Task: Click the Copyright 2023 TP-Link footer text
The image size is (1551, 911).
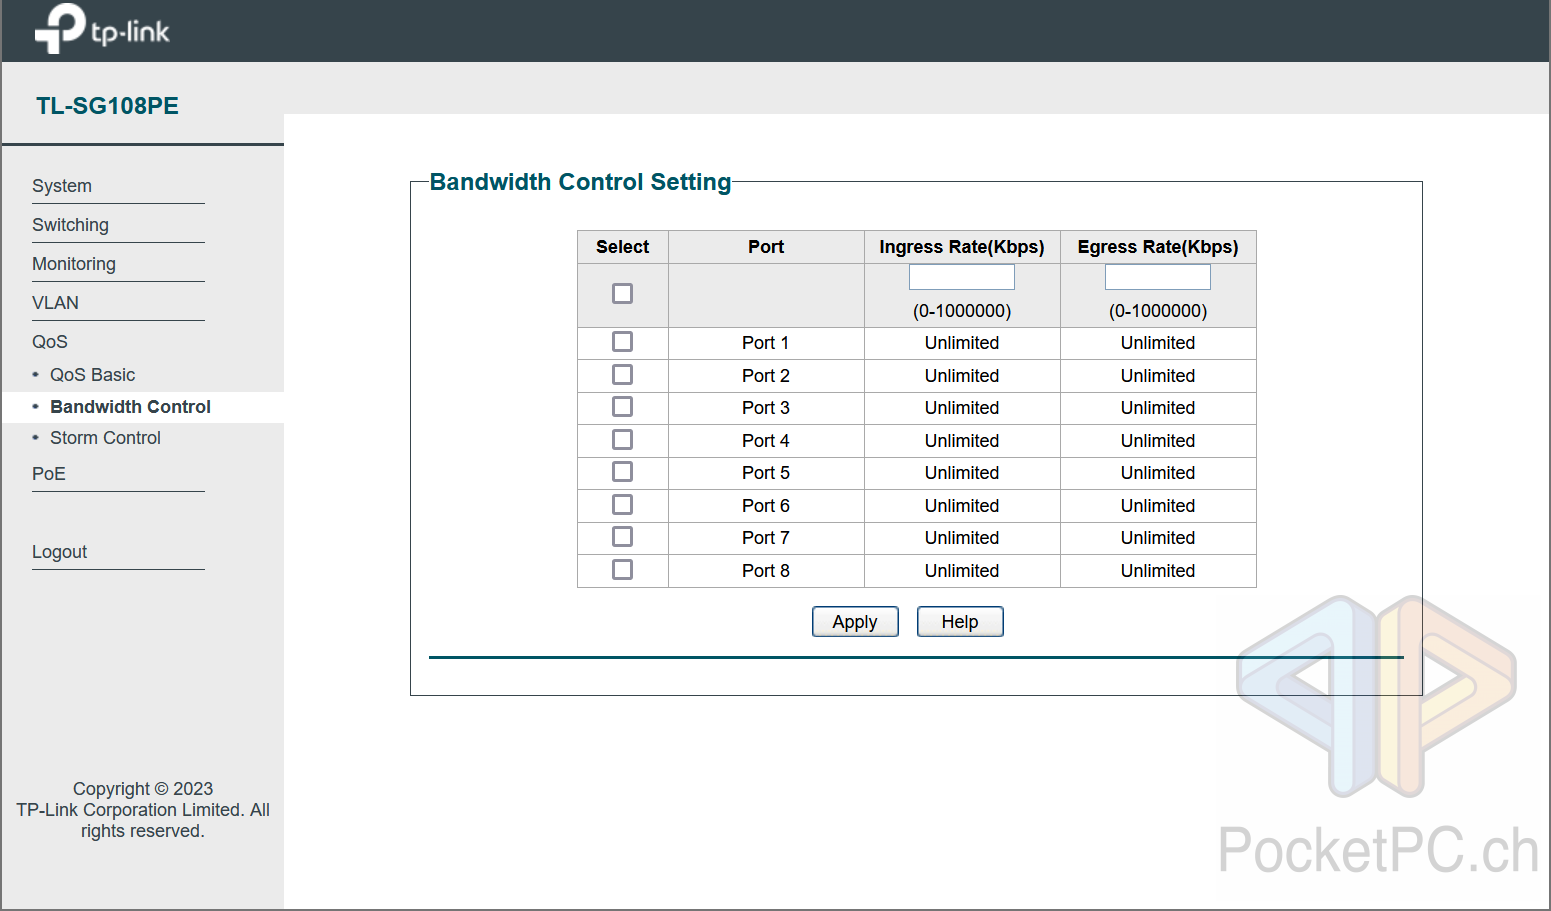Action: click(x=143, y=810)
